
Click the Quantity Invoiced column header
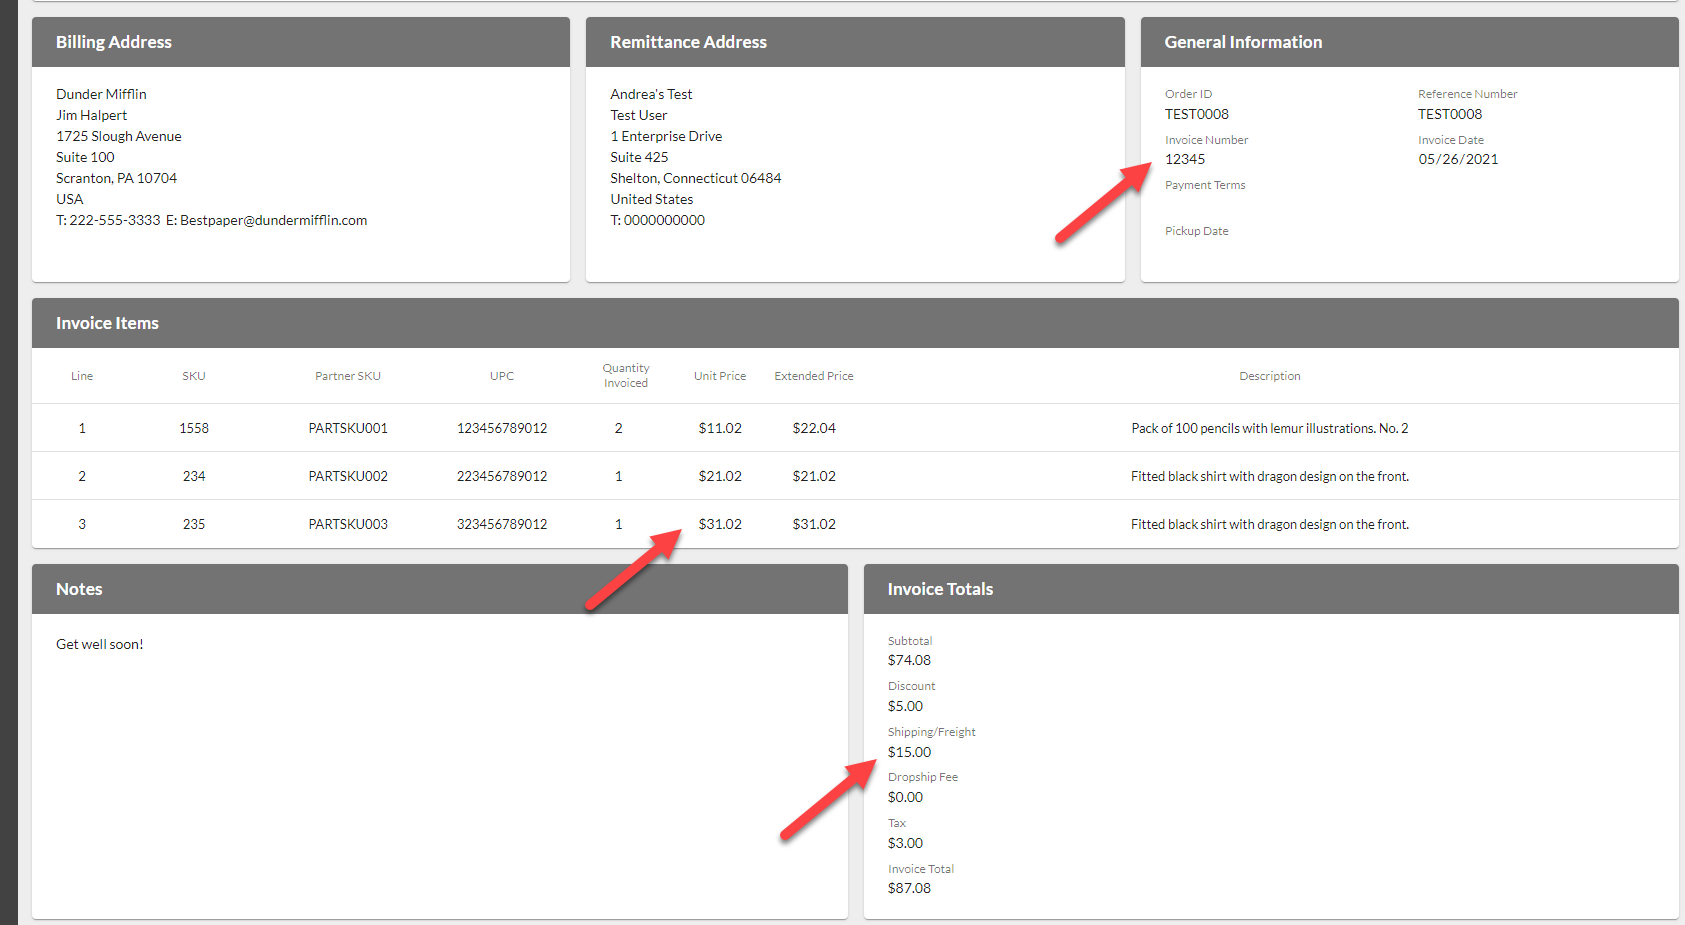click(x=625, y=376)
